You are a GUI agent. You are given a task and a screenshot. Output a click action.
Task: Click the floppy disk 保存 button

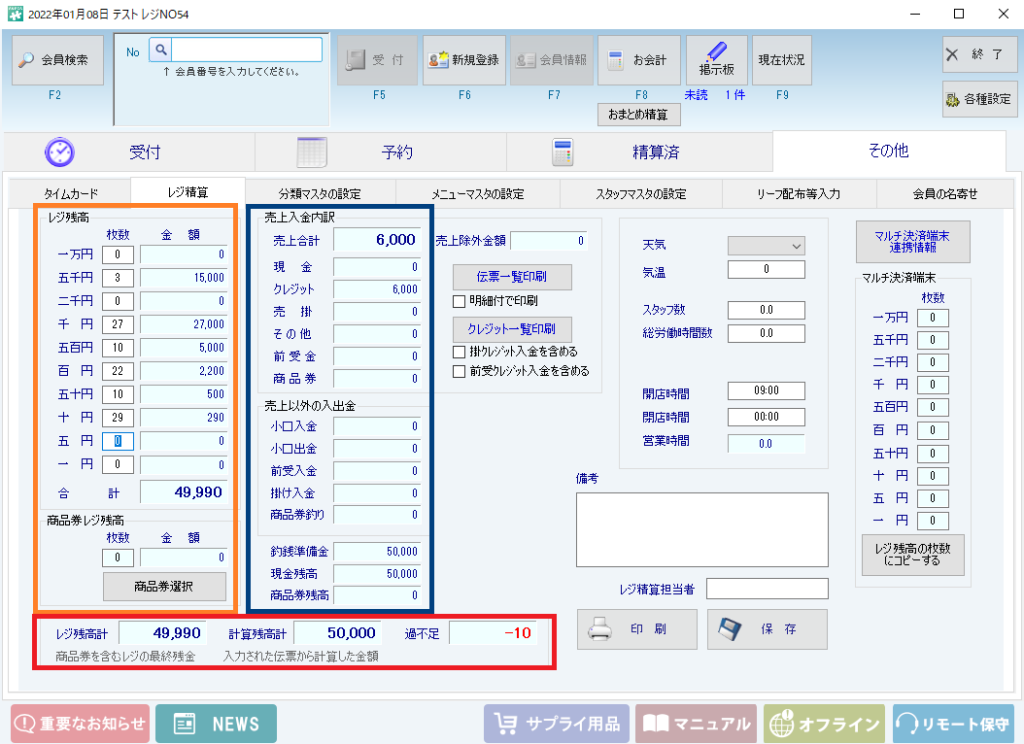coord(767,629)
